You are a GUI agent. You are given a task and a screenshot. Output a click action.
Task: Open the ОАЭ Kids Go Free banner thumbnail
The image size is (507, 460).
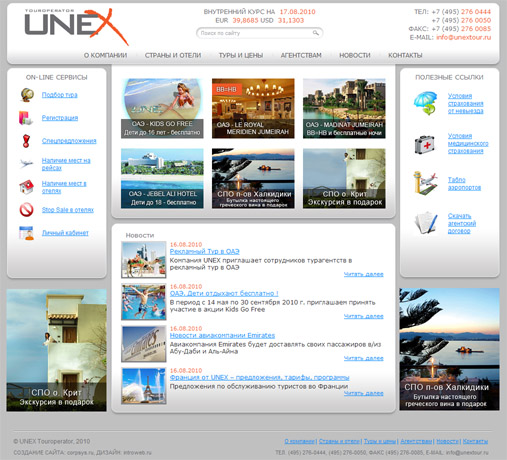(162, 108)
